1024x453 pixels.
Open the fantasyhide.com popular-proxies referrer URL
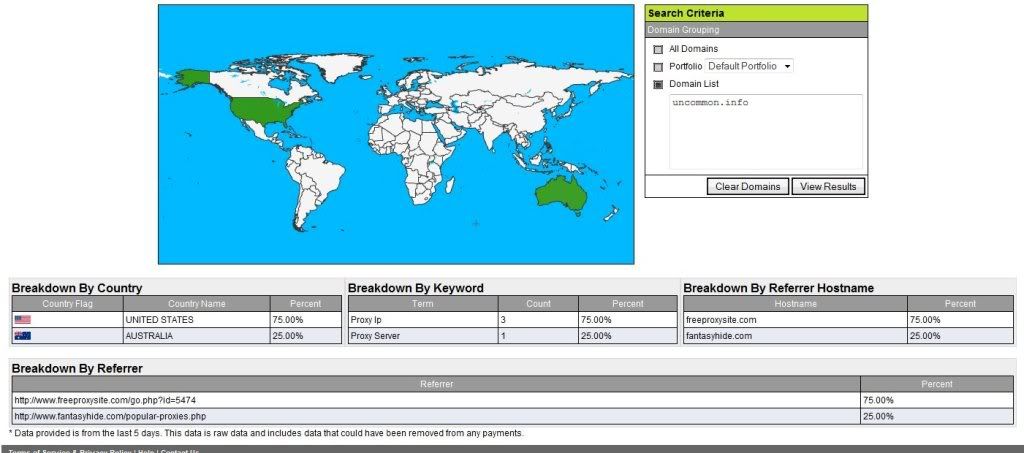(110, 416)
